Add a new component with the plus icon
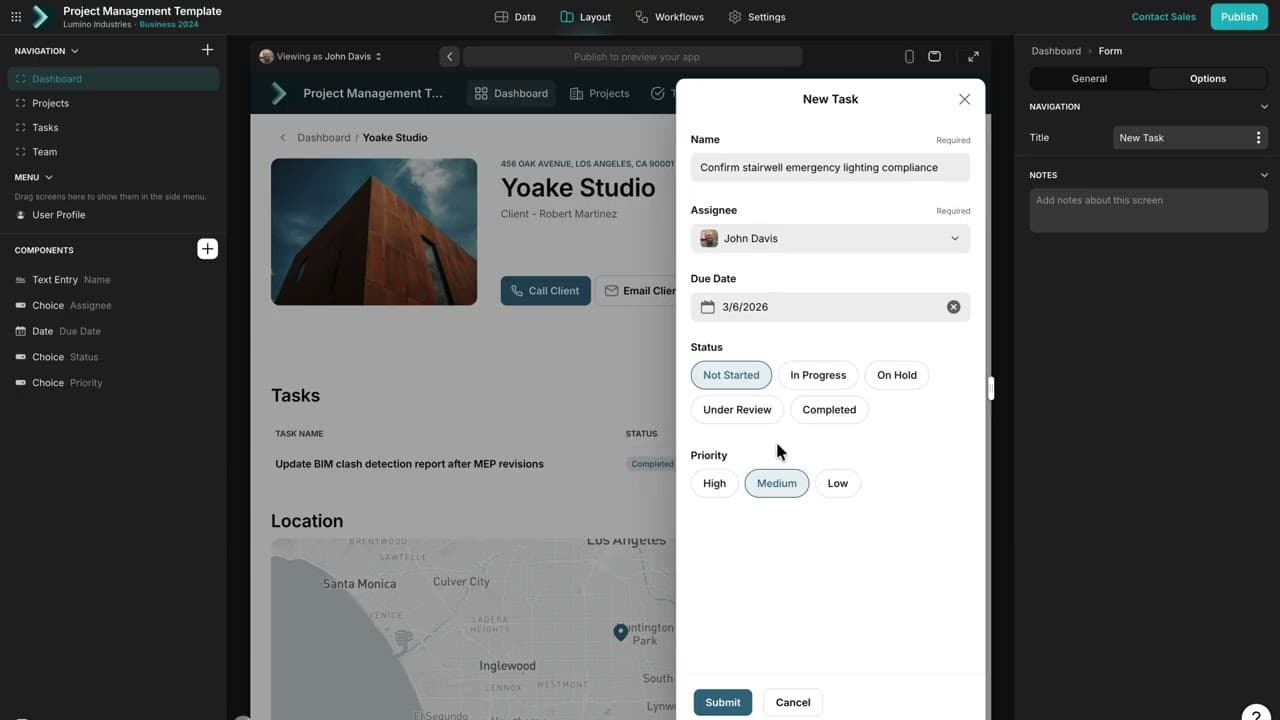The image size is (1280, 720). tap(207, 248)
